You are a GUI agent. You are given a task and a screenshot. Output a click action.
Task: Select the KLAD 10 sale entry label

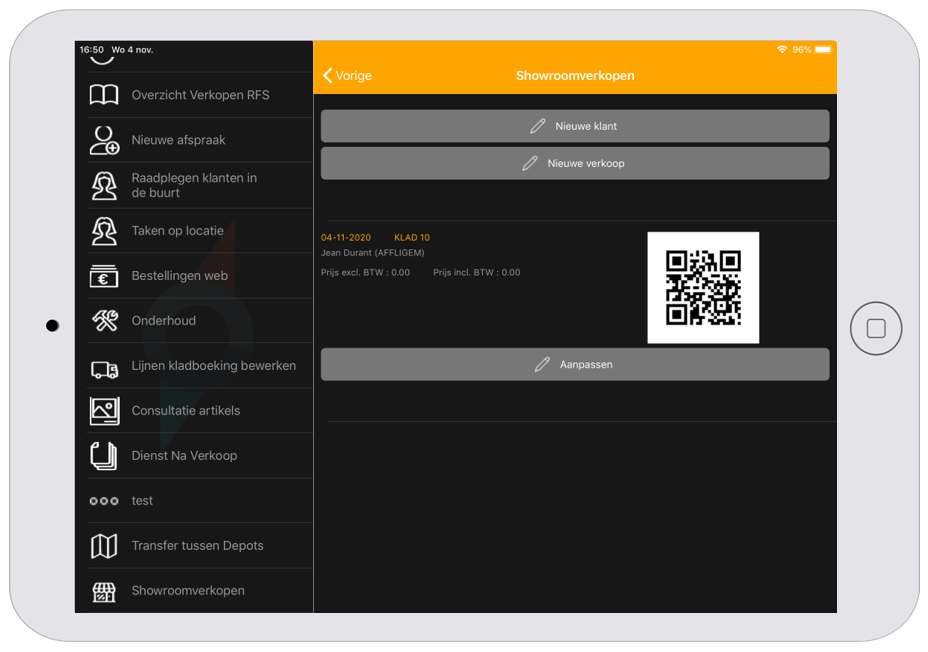[x=412, y=238]
